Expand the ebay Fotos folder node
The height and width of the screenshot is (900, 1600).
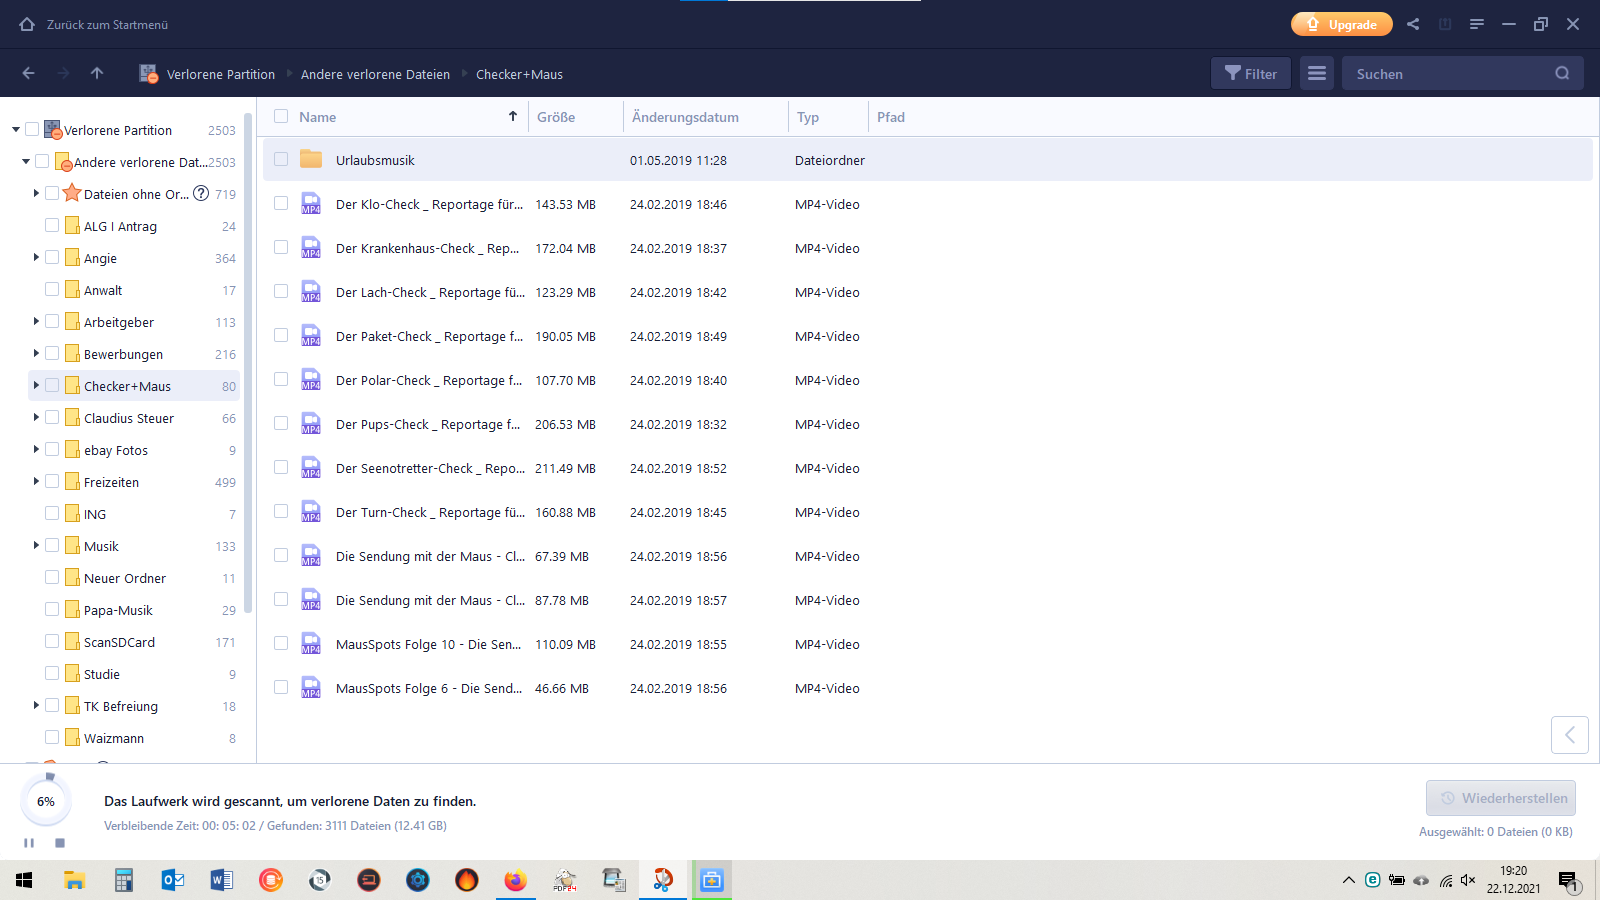(36, 449)
